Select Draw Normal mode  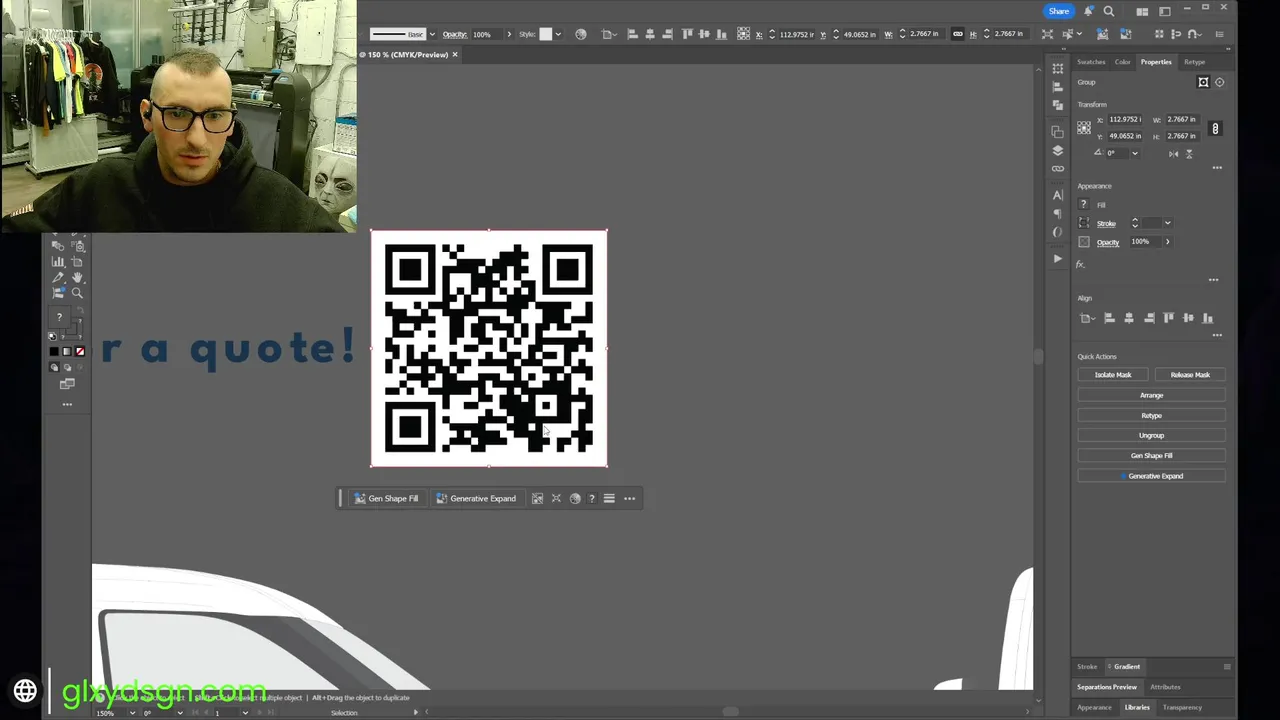54,367
